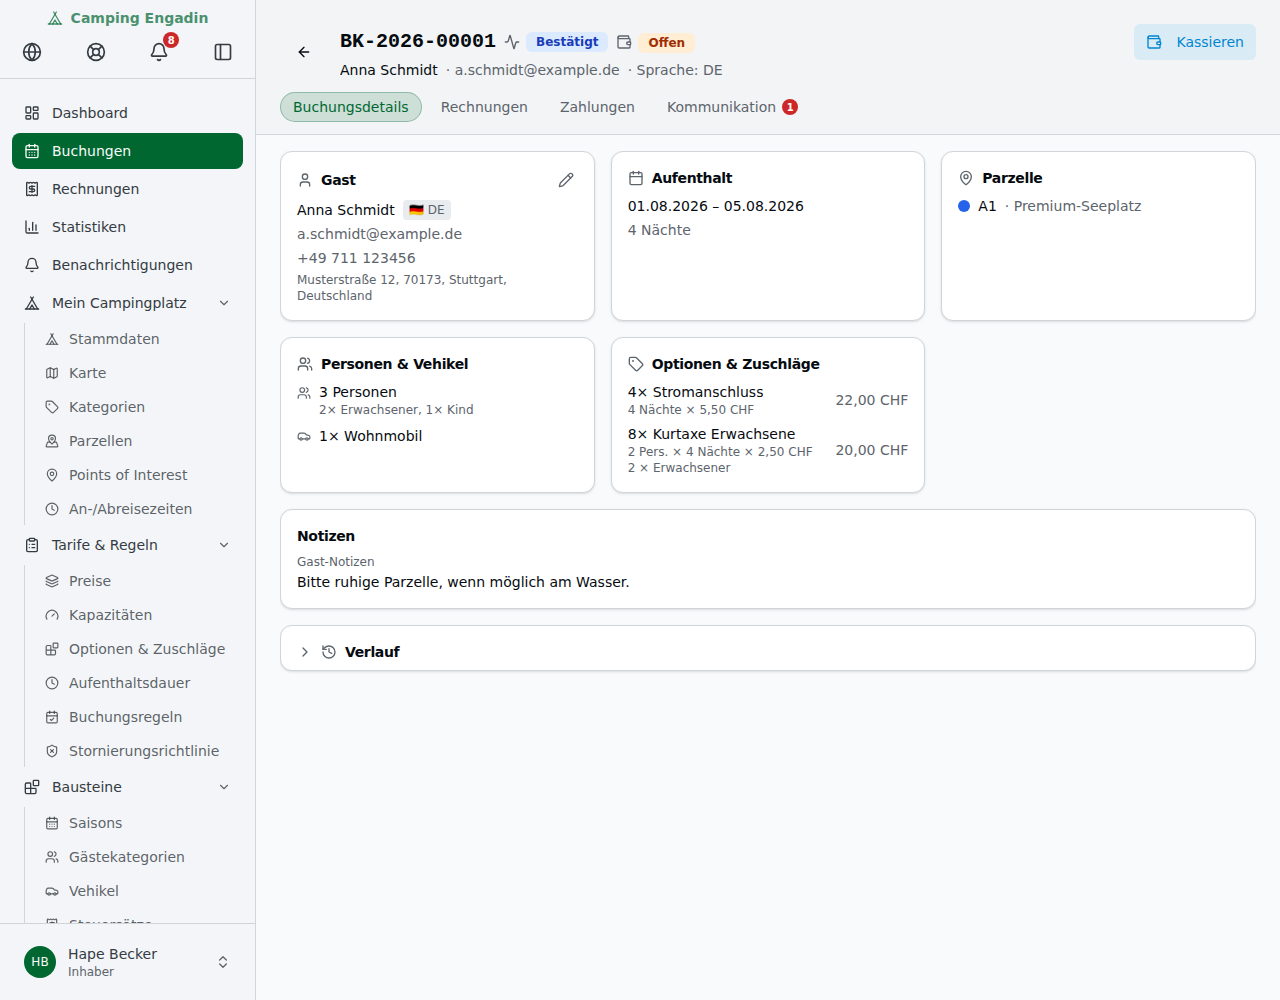Go back with the left arrow
This screenshot has width=1280, height=1000.
(x=304, y=52)
